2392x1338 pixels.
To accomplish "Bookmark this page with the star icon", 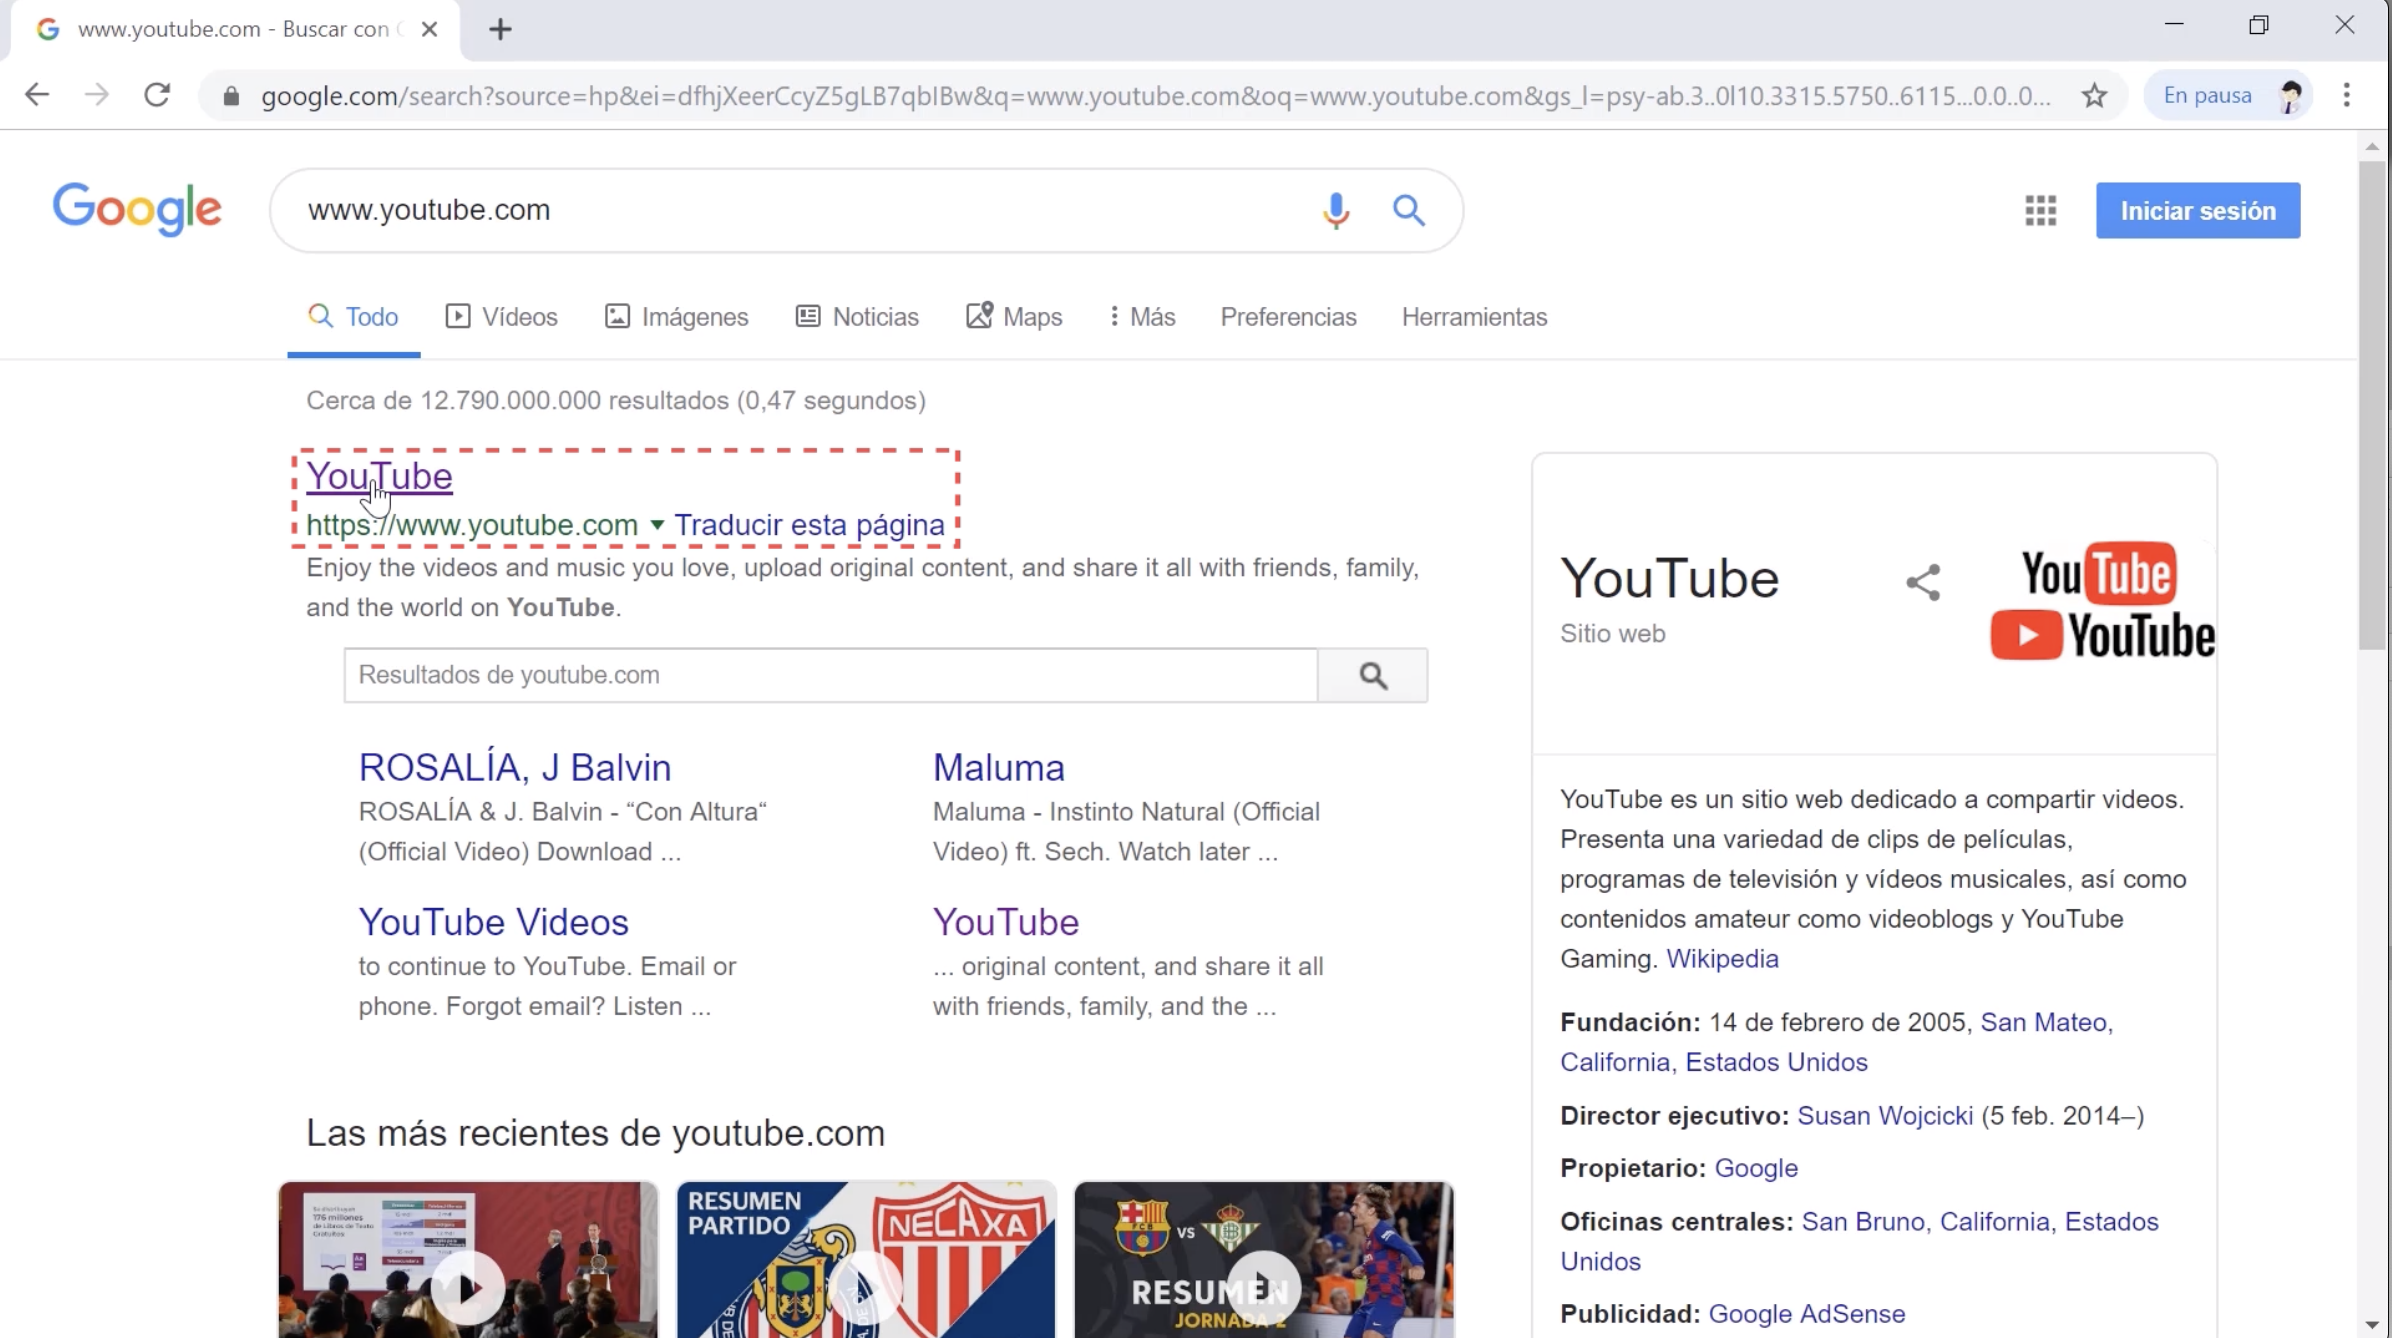I will (2093, 95).
